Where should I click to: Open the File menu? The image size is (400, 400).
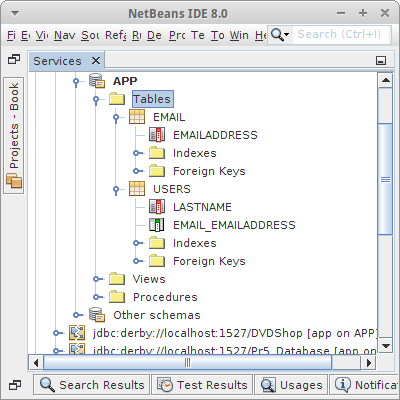(x=11, y=35)
